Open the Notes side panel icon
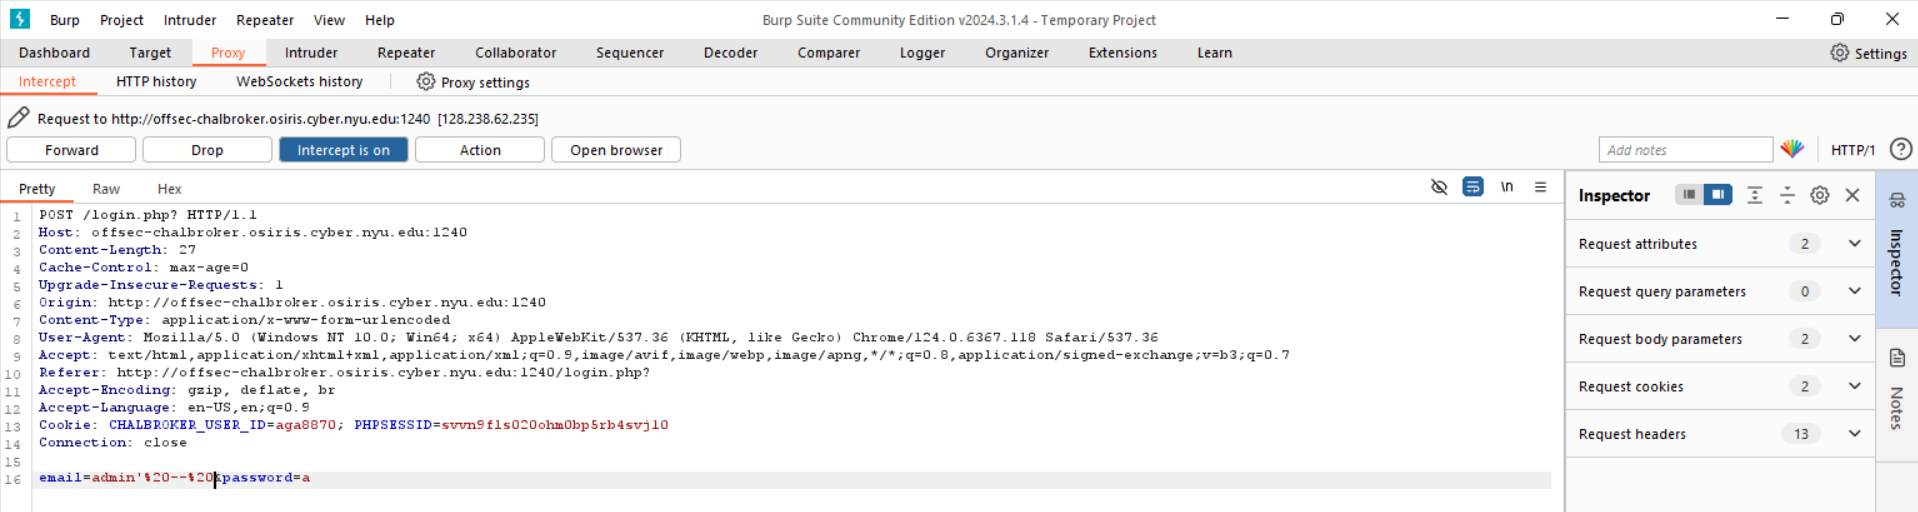Image resolution: width=1918 pixels, height=512 pixels. click(1896, 359)
